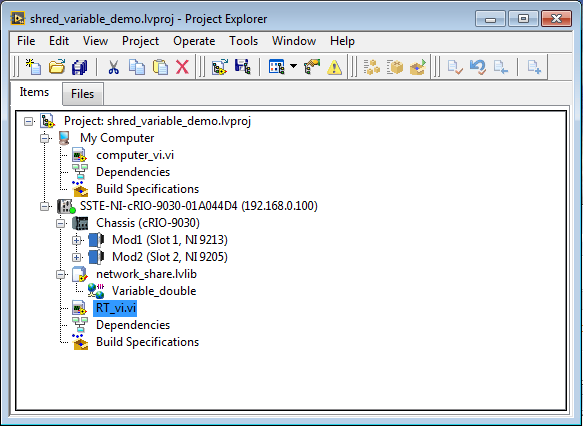Select network_share.lvlib library
Image resolution: width=585 pixels, height=428 pixels.
point(146,274)
